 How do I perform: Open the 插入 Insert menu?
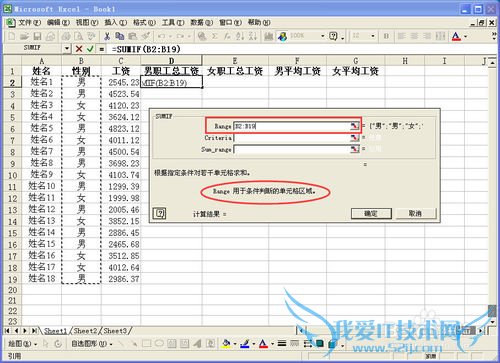[115, 23]
